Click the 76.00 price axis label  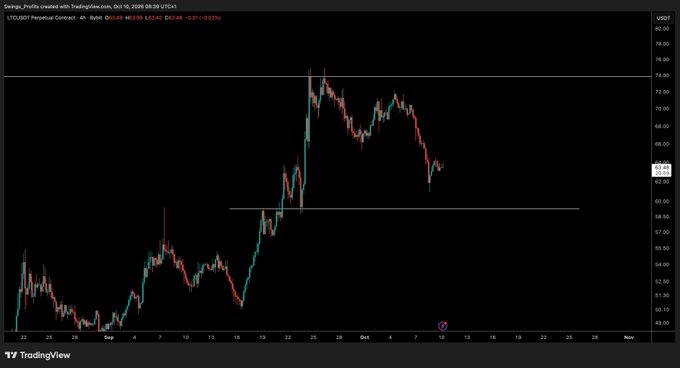pos(662,60)
